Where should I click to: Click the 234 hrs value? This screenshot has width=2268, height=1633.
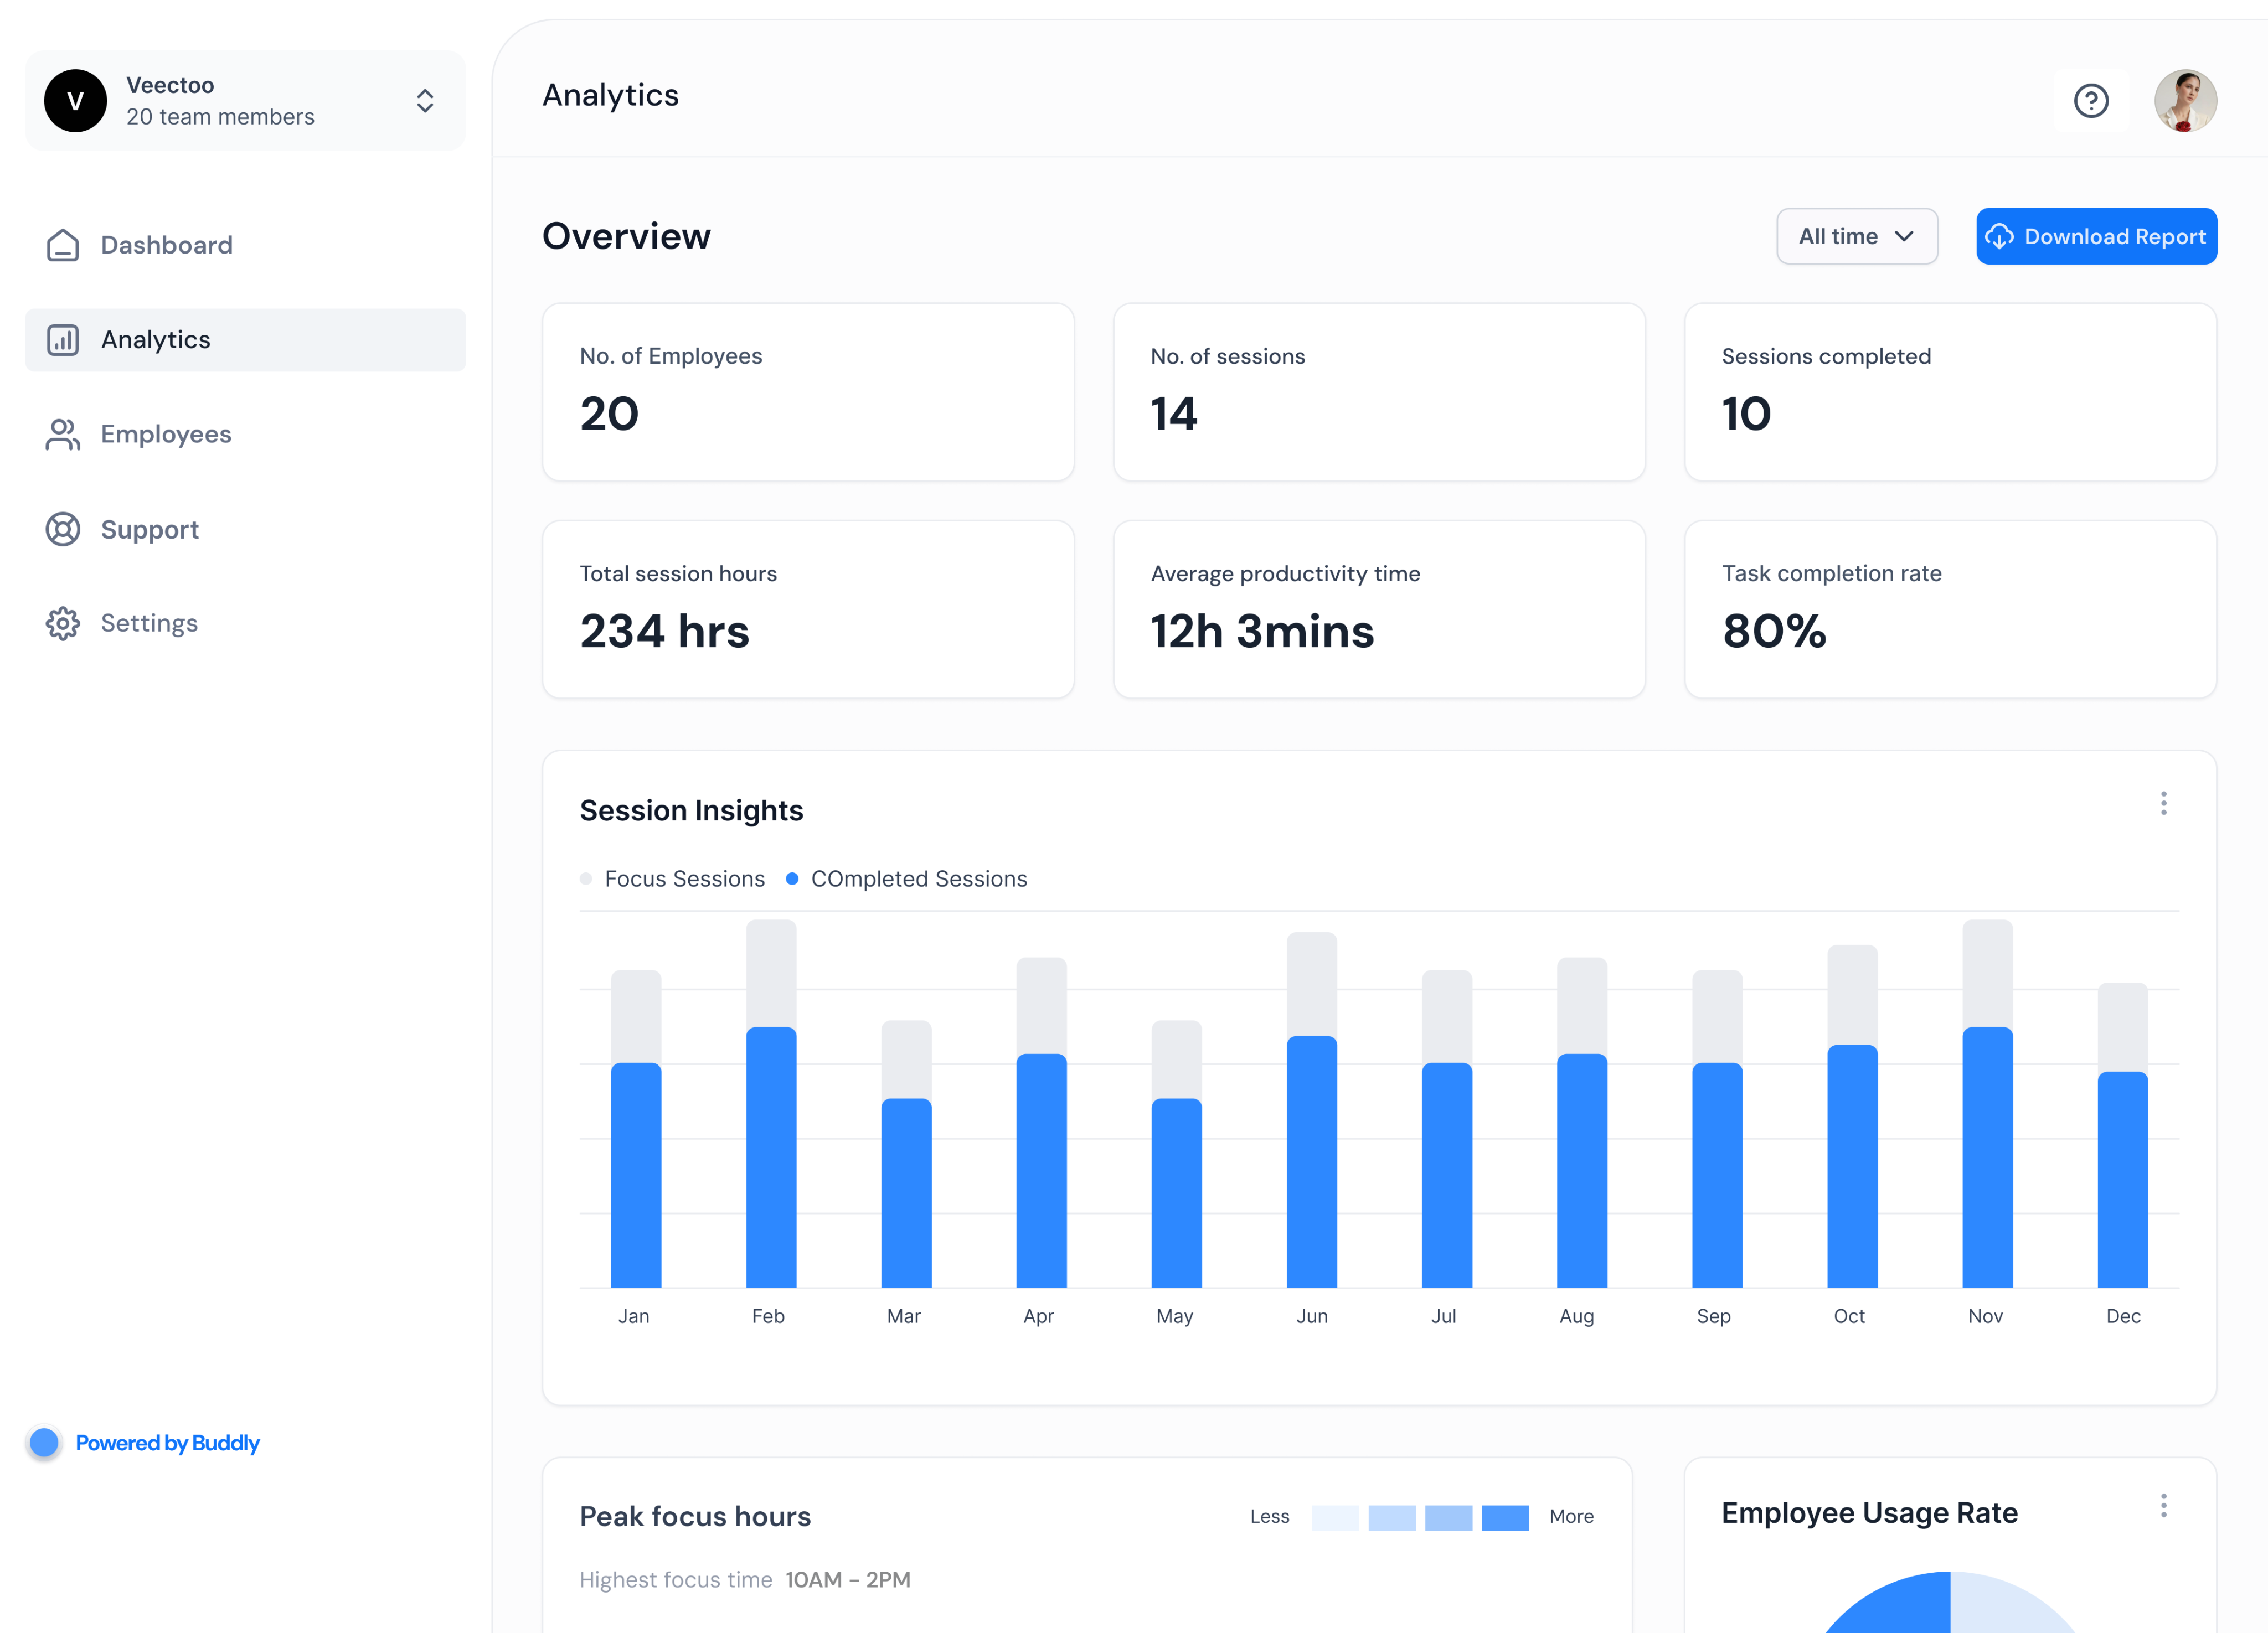(x=664, y=631)
